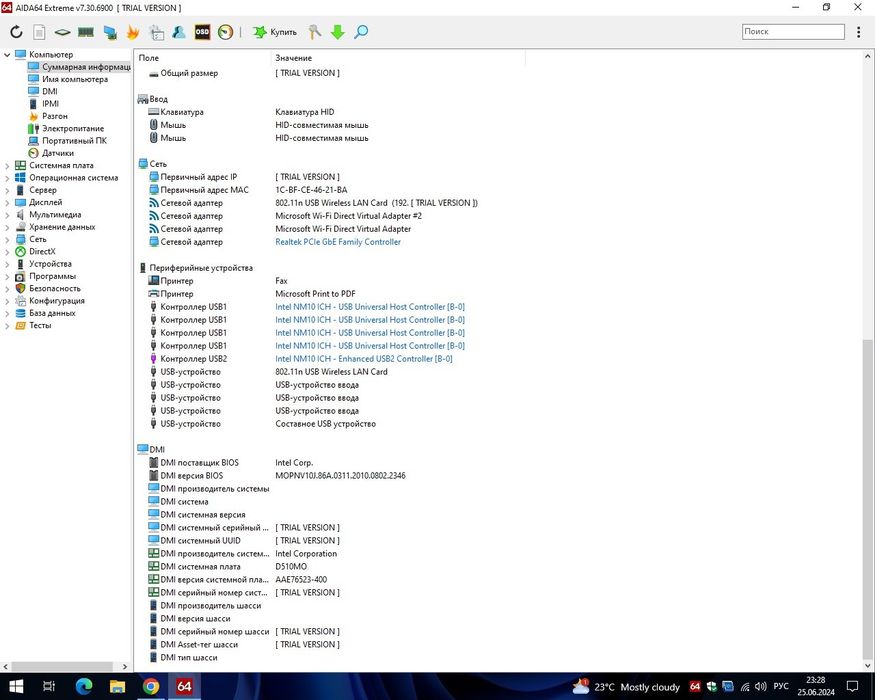The width and height of the screenshot is (875, 700).
Task: Focus the Поиск search field
Action: click(793, 31)
